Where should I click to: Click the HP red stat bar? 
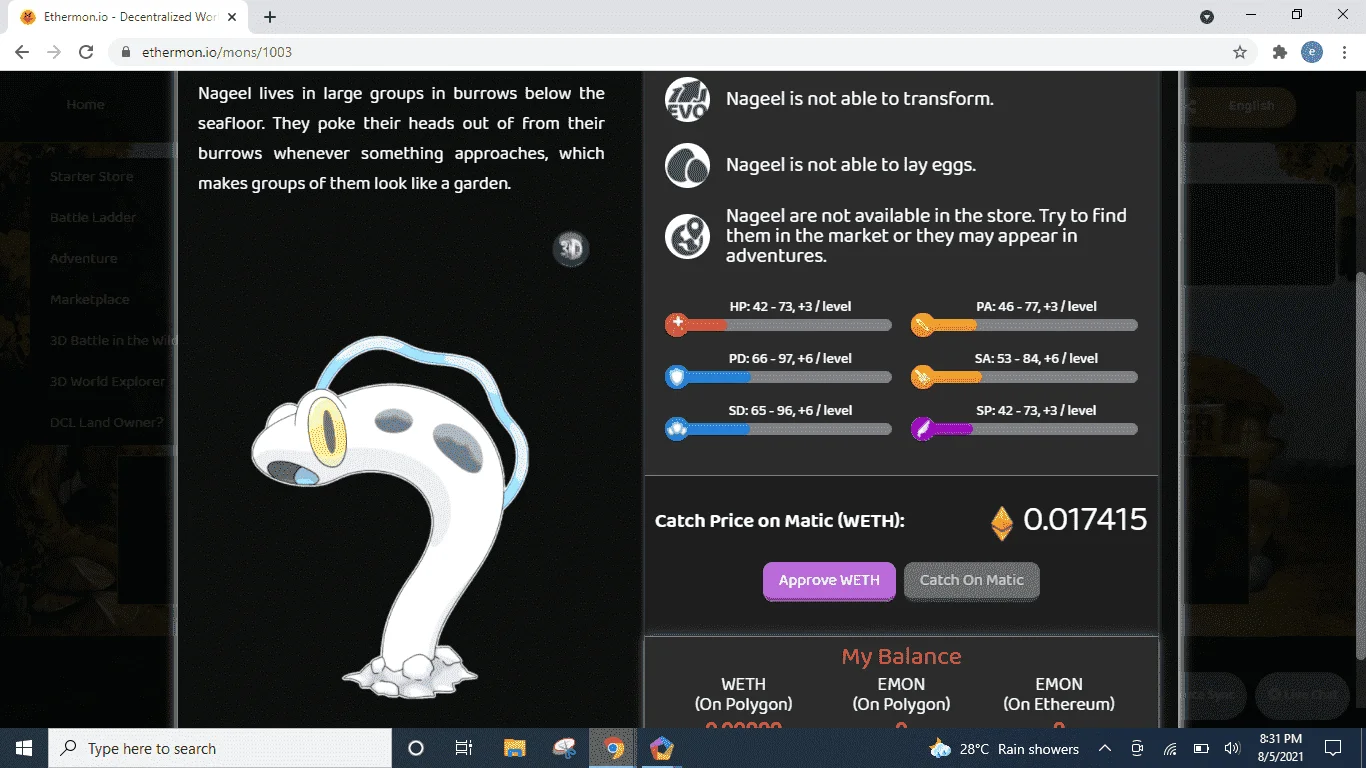tap(778, 325)
